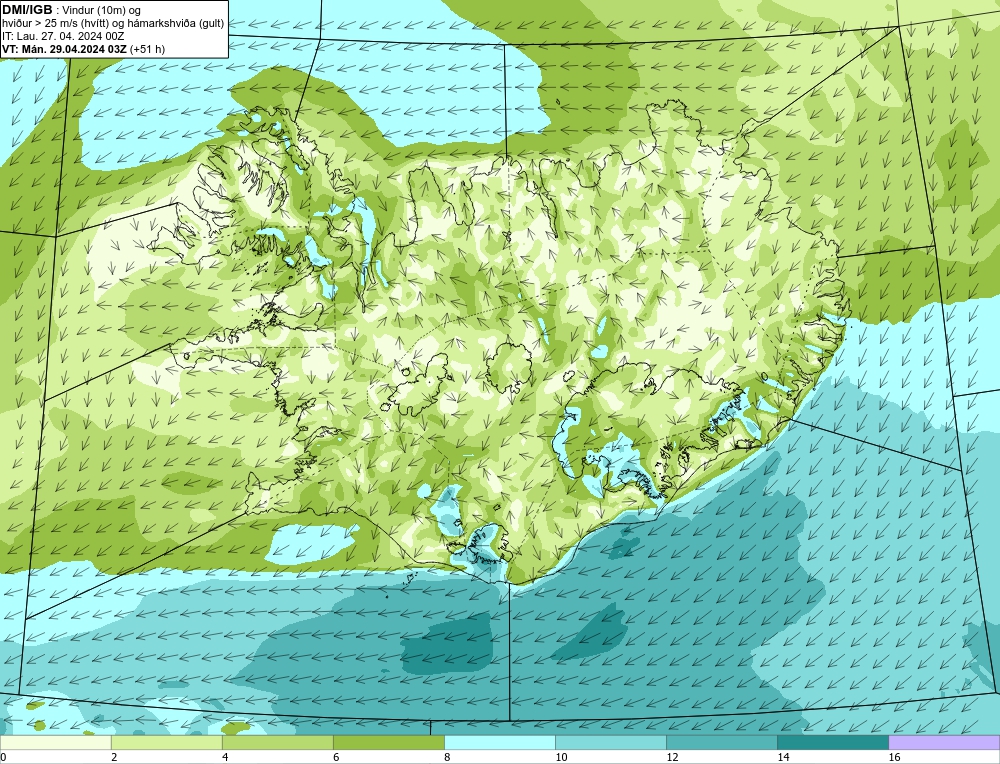Click the 10–12 m/s light teal swatch
The image size is (1000, 764).
610,742
